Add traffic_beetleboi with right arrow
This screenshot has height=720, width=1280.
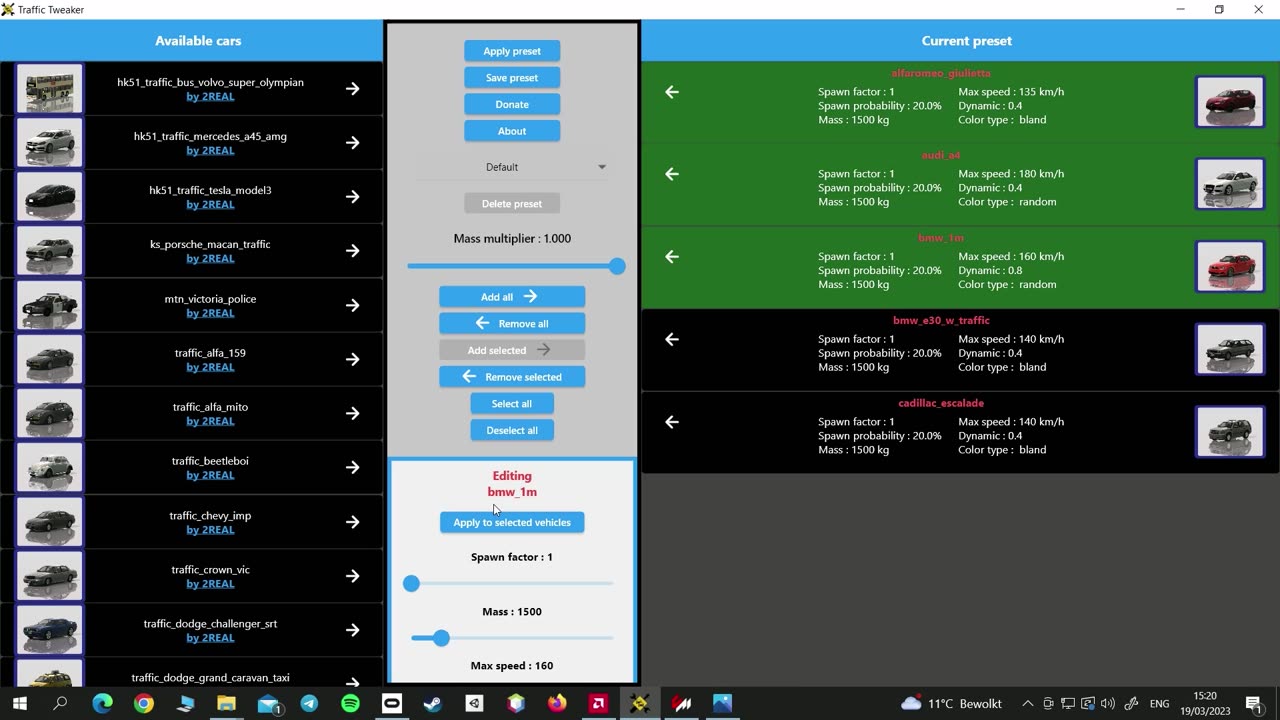pos(353,467)
